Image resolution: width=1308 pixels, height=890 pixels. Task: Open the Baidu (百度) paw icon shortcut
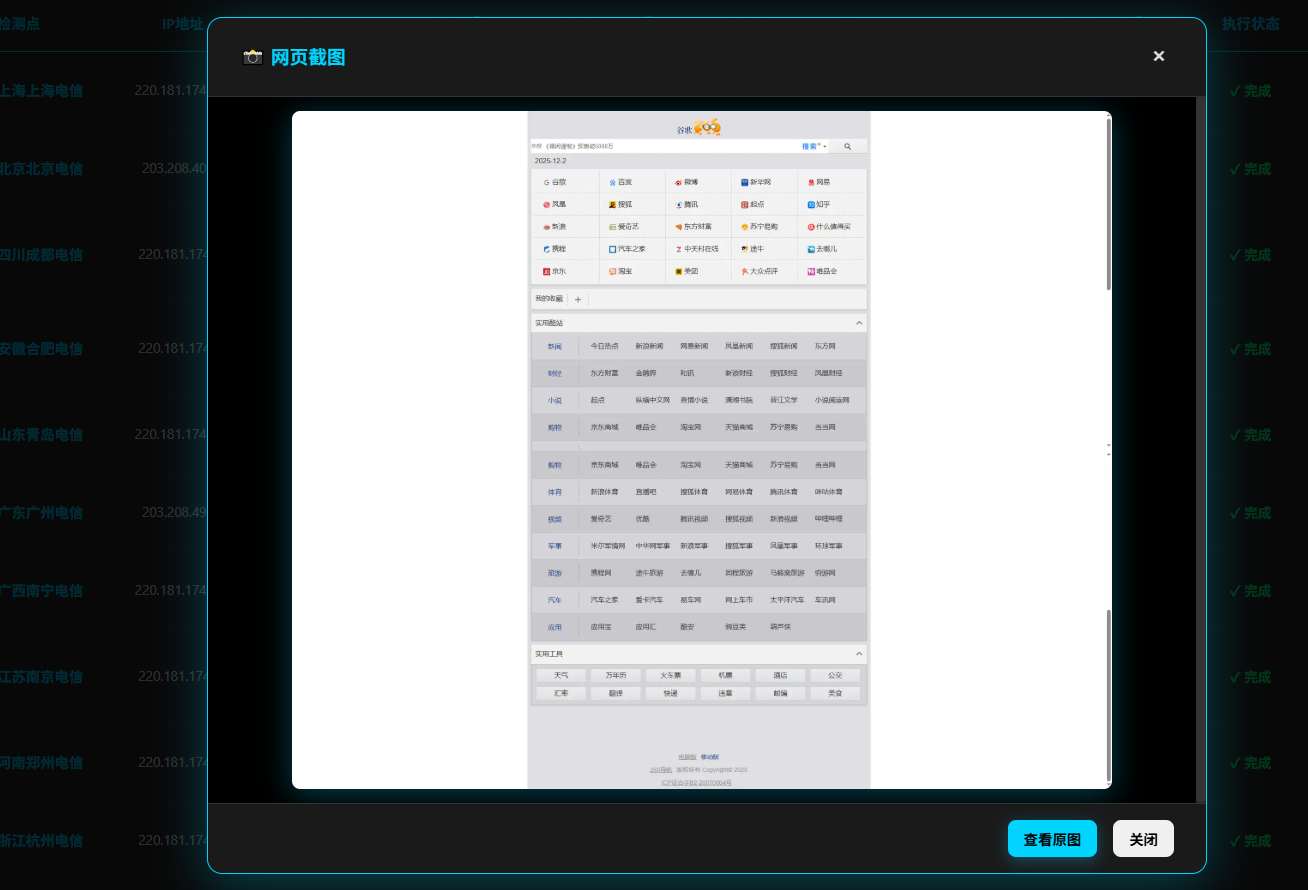[612, 182]
